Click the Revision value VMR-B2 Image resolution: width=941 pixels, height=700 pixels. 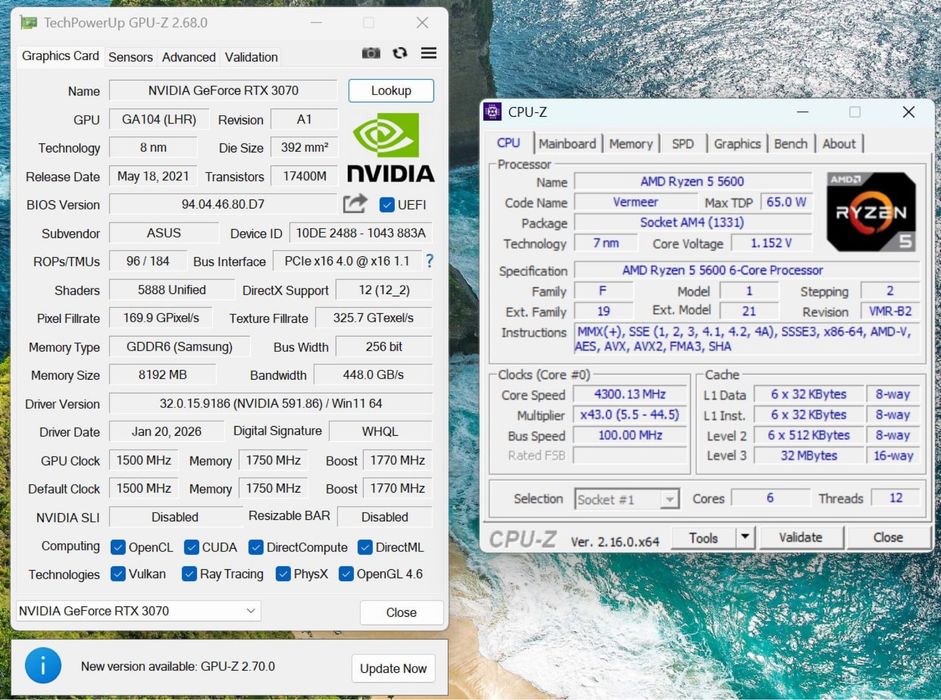click(x=890, y=312)
